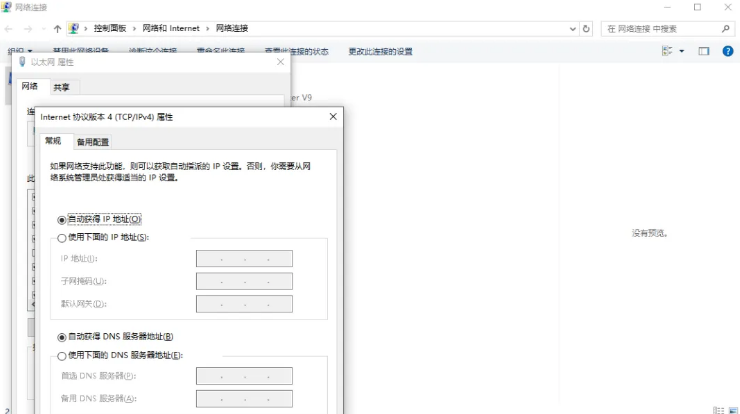Click 更改此连接的设置 in toolbar
The image size is (740, 414).
coord(380,51)
